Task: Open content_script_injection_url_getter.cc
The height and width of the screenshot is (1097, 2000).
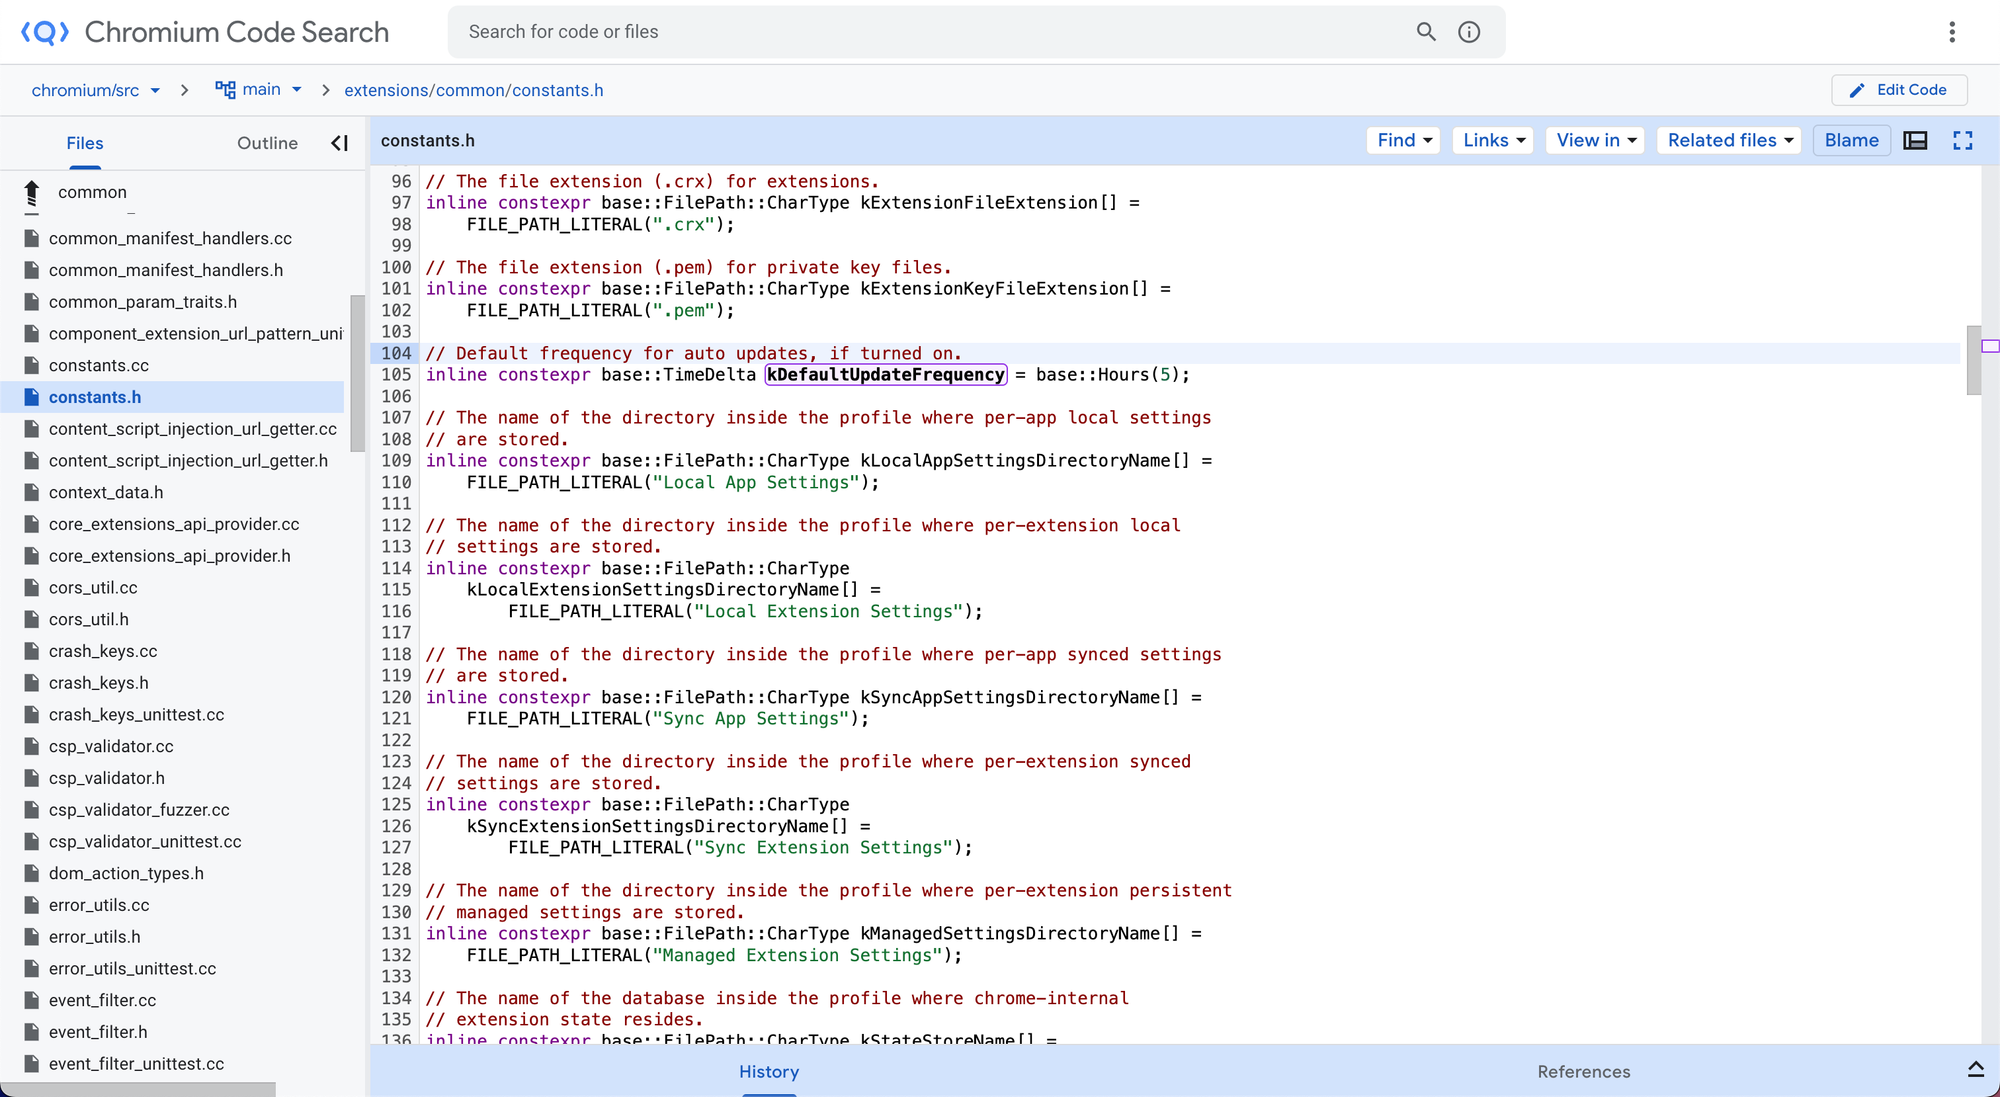Action: [x=193, y=429]
